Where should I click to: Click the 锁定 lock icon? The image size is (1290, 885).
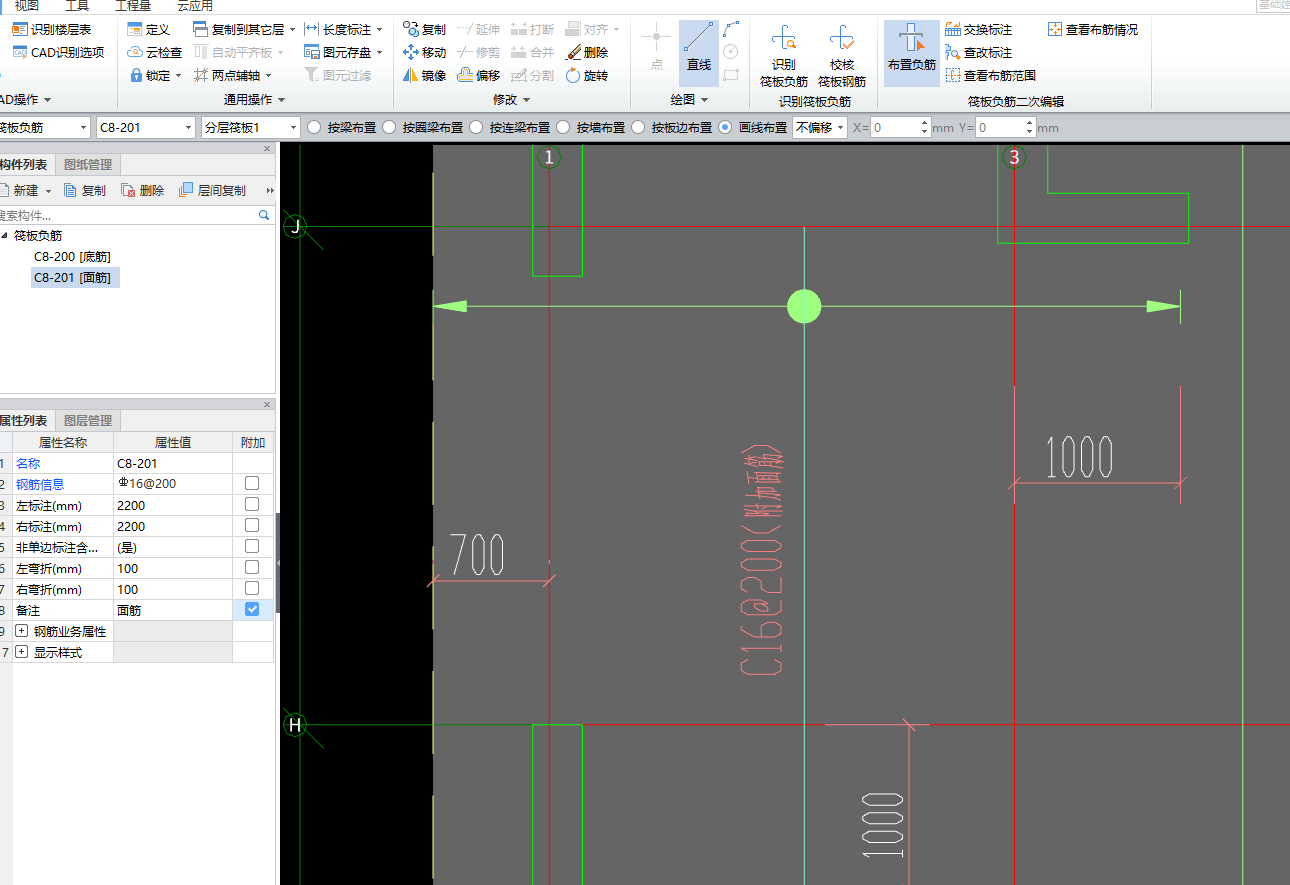136,75
